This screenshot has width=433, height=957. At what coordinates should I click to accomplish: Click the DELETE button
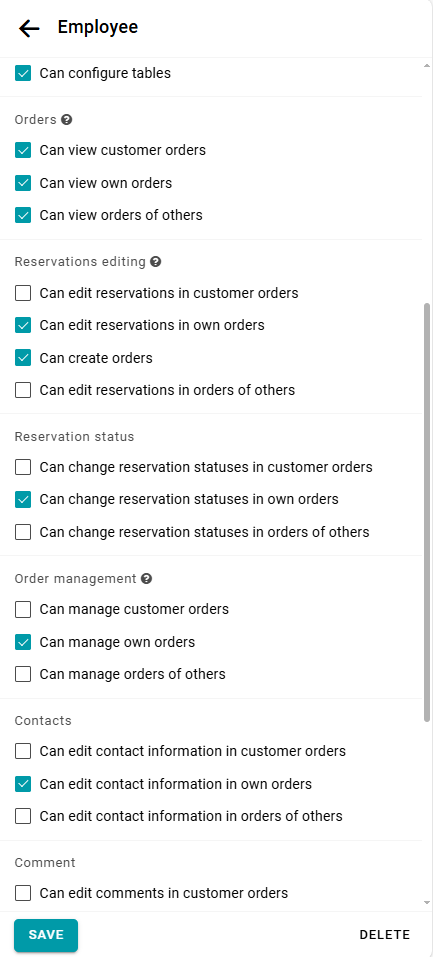[x=385, y=935]
